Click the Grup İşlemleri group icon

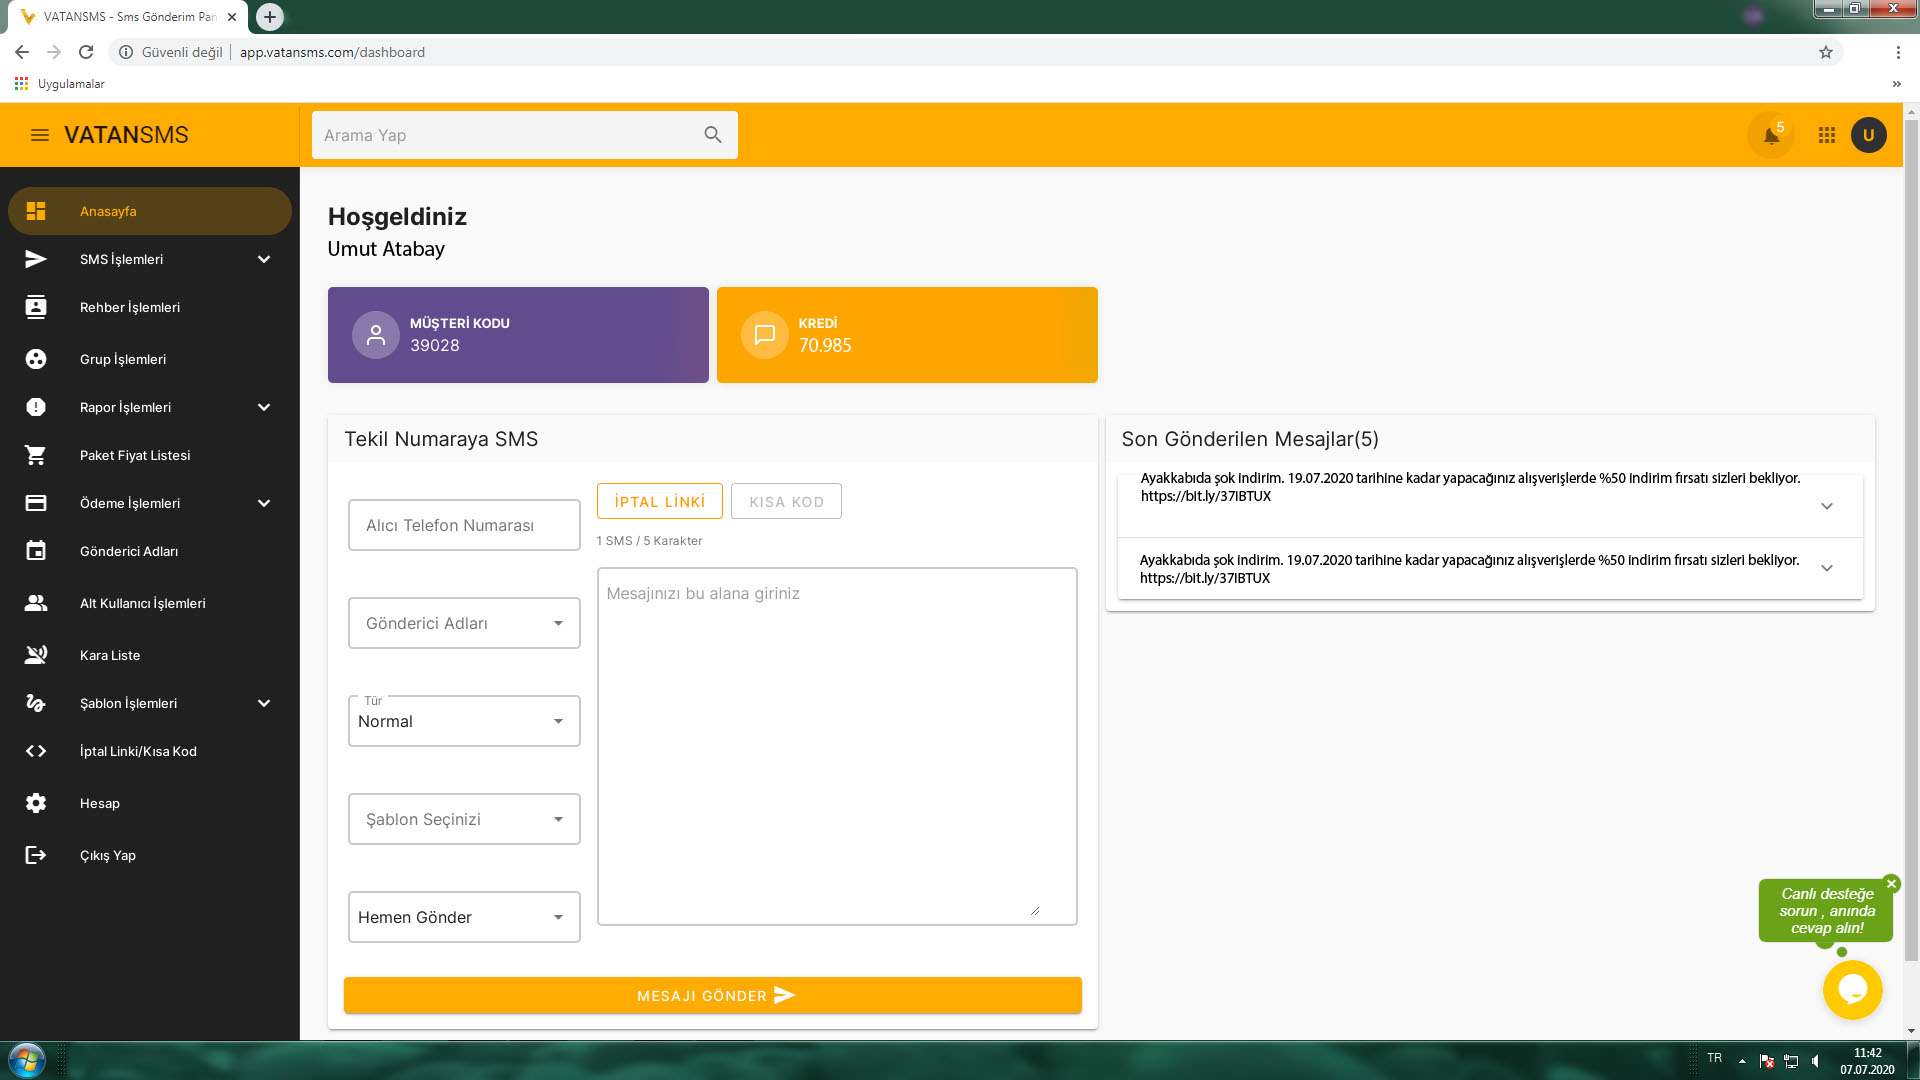pos(36,359)
